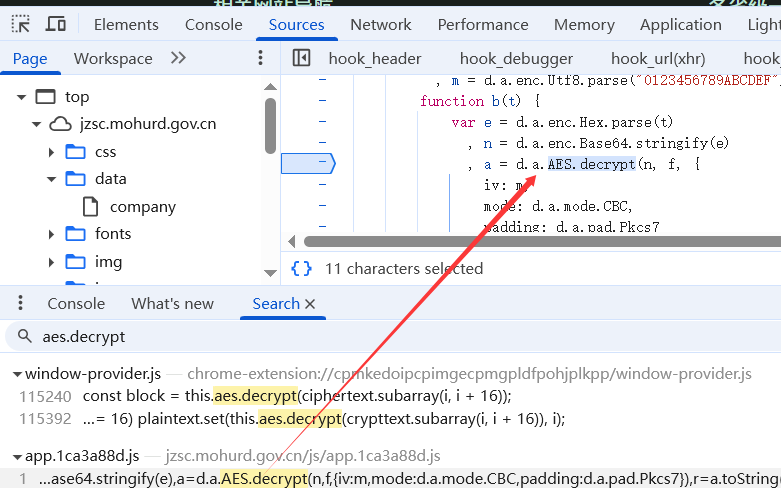The height and width of the screenshot is (499, 781).
Task: Expand the fonts folder
Action: (x=51, y=234)
